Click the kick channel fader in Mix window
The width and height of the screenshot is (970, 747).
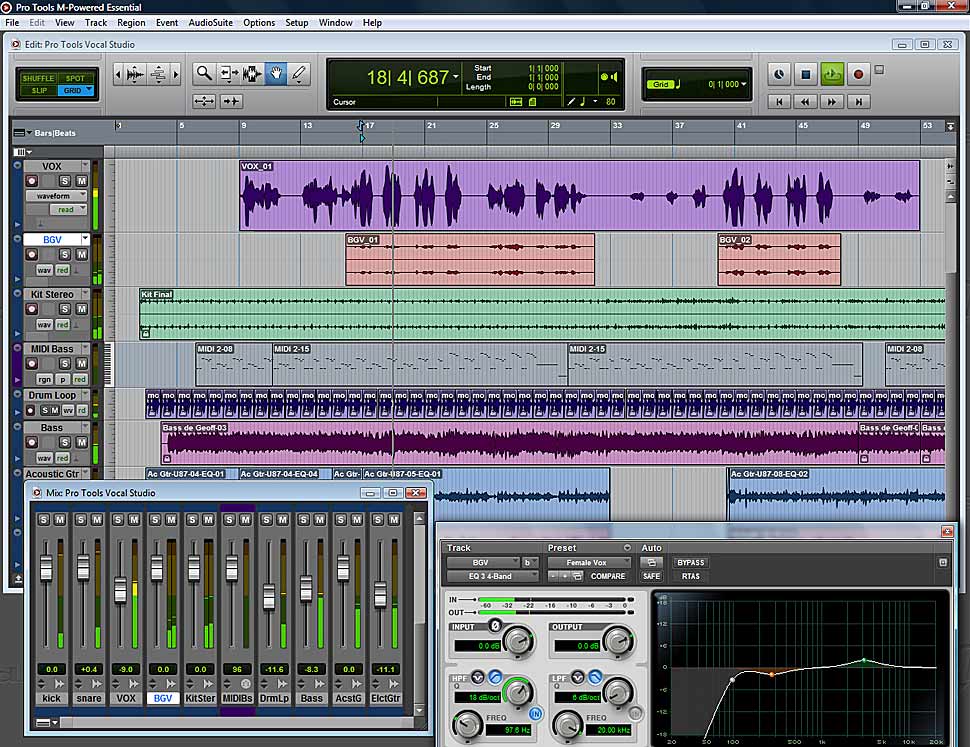[x=46, y=568]
